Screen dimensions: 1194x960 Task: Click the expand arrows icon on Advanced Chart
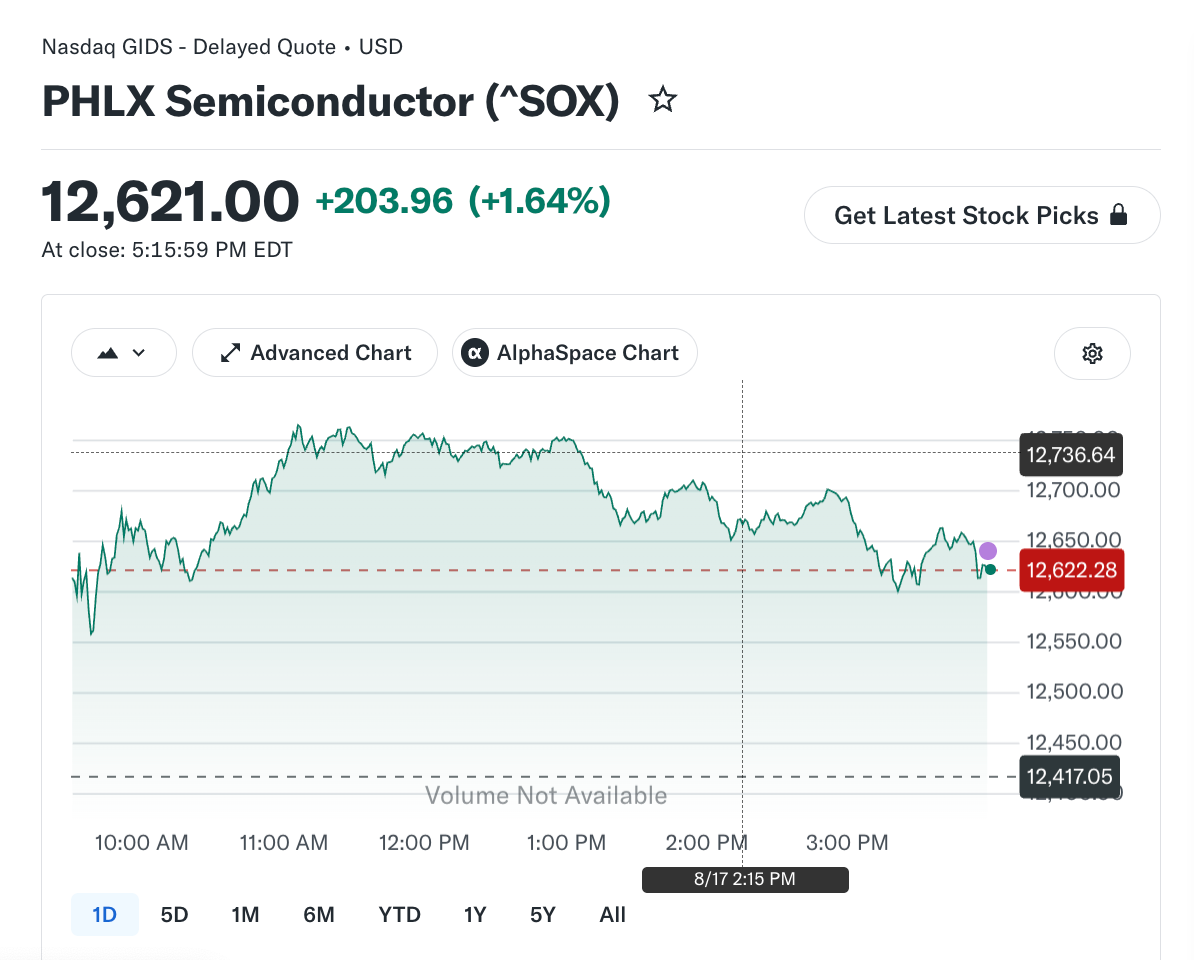pyautogui.click(x=230, y=353)
